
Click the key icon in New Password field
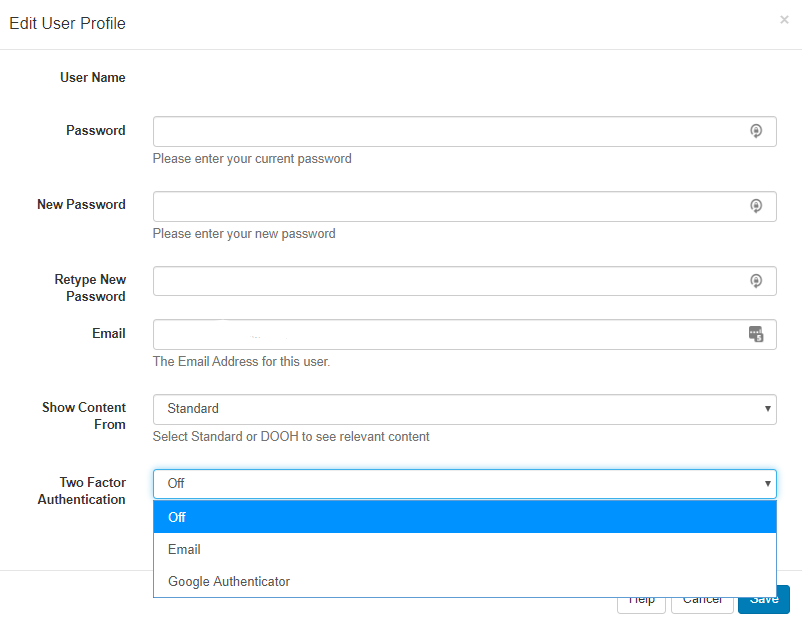[x=756, y=206]
